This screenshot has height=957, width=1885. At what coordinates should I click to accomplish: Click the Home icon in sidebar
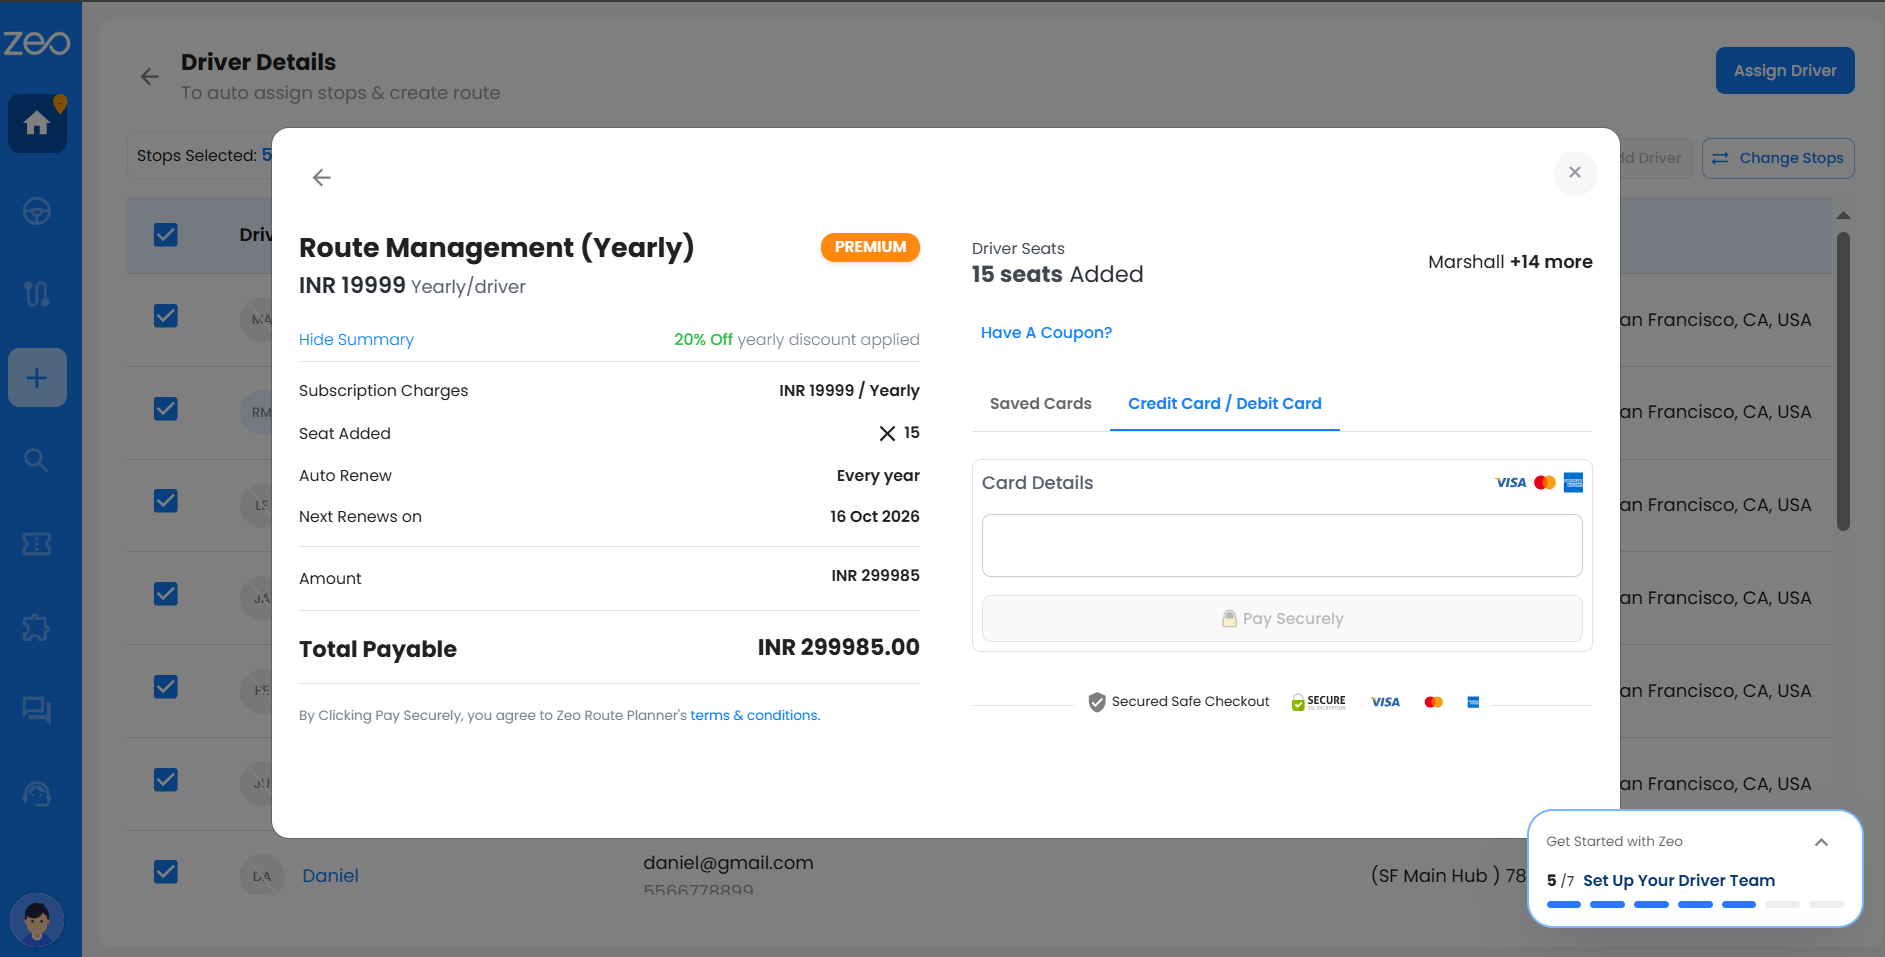coord(37,123)
